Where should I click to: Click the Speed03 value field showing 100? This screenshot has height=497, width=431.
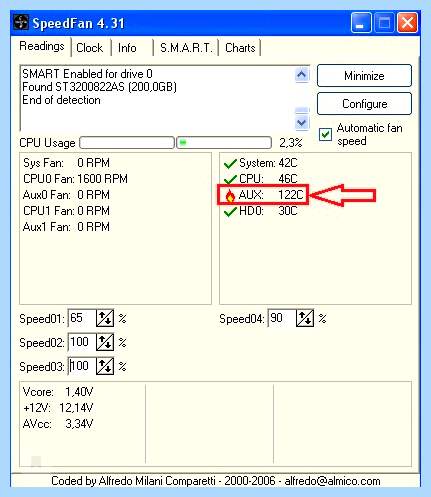click(x=82, y=366)
